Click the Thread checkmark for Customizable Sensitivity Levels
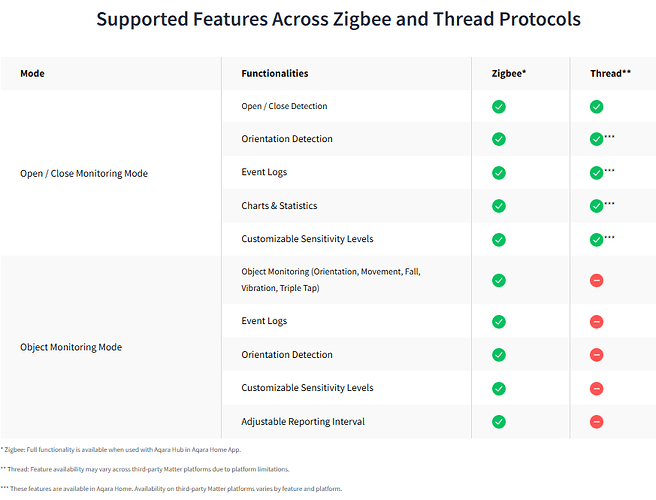656x500 pixels. (x=596, y=240)
